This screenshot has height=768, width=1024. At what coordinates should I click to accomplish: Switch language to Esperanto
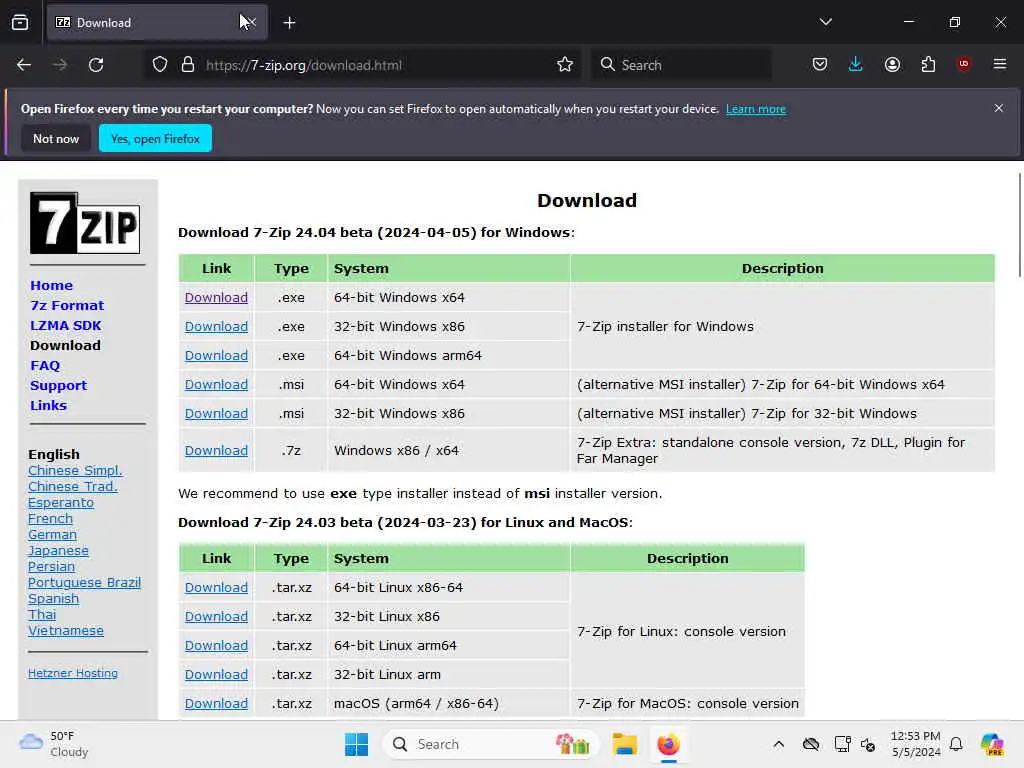61,503
